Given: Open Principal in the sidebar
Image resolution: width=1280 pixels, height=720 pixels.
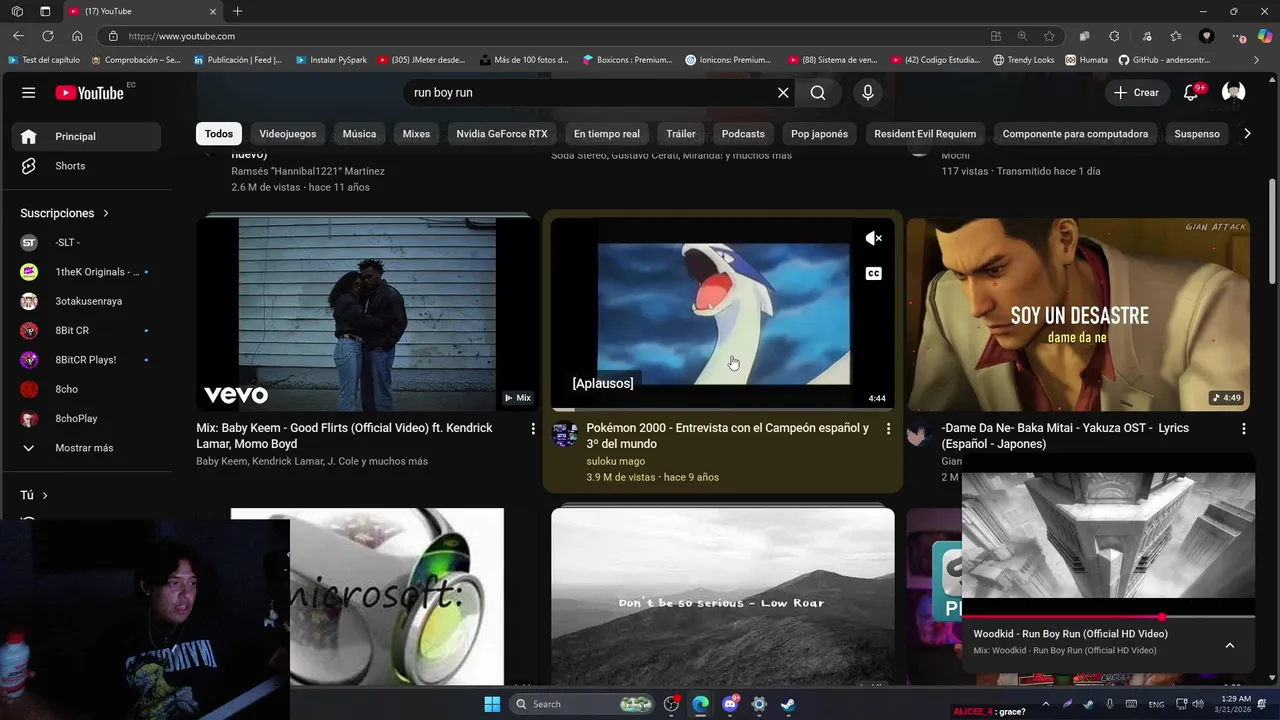Looking at the screenshot, I should click(x=86, y=136).
